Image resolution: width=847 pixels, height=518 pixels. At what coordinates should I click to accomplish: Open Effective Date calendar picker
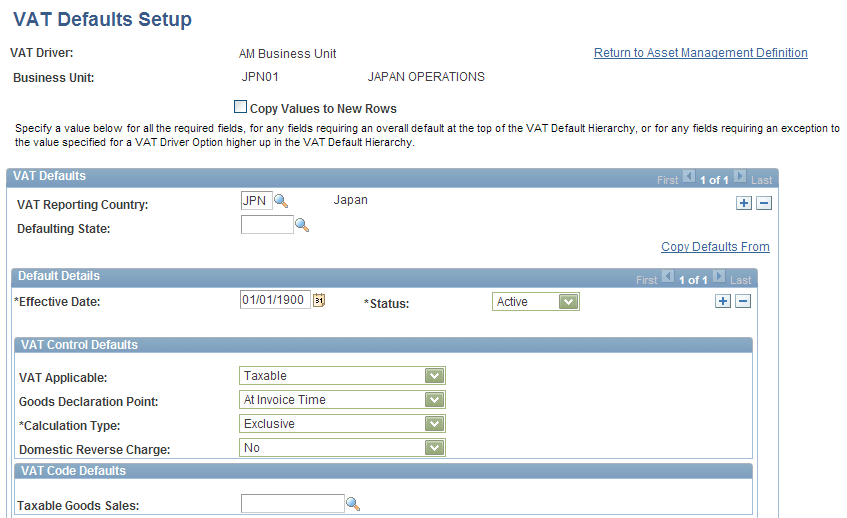pyautogui.click(x=319, y=300)
